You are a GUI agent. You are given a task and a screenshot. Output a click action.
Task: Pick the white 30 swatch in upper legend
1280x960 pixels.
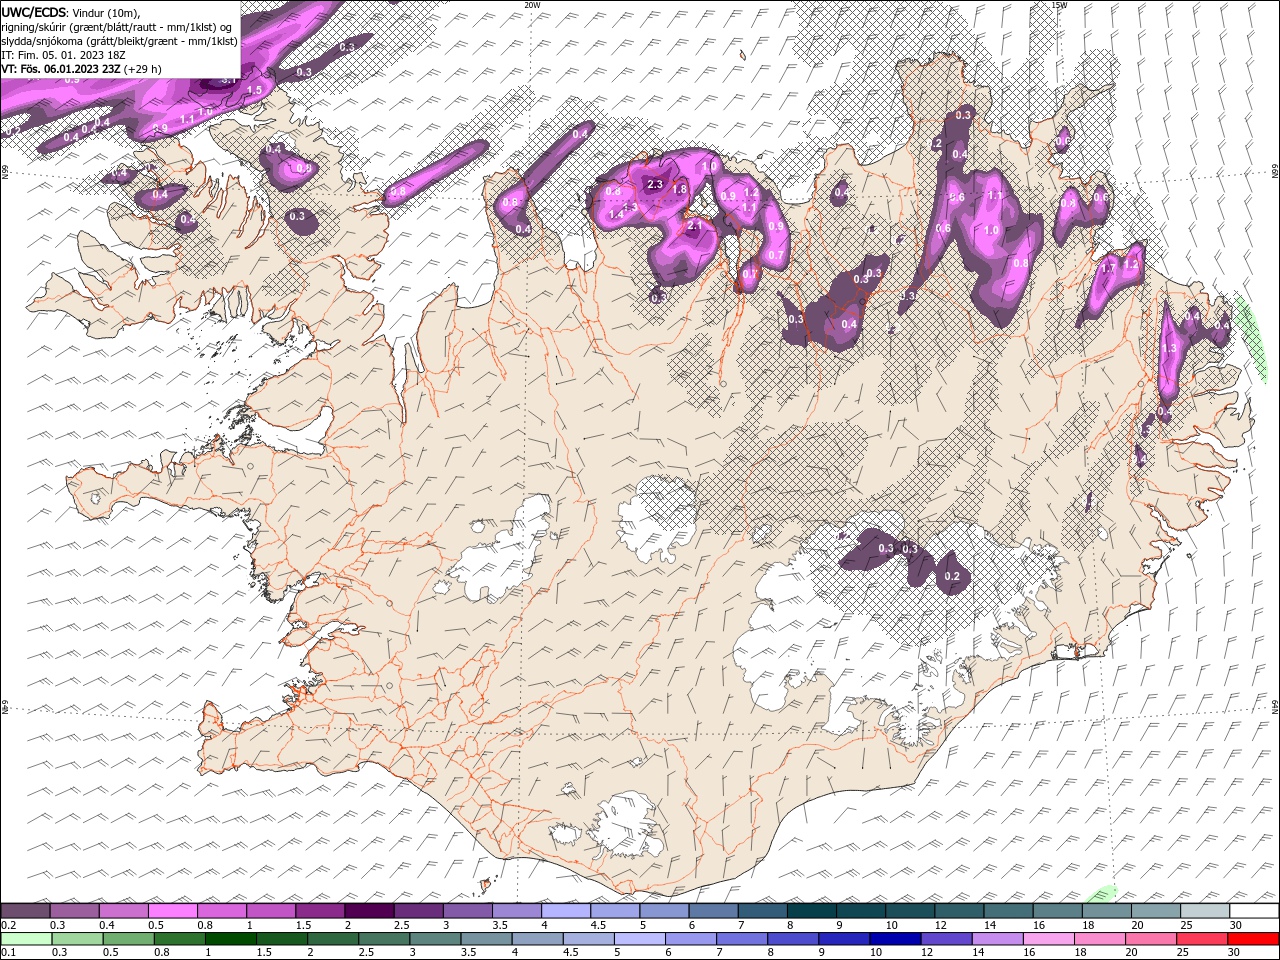[x=1253, y=911]
